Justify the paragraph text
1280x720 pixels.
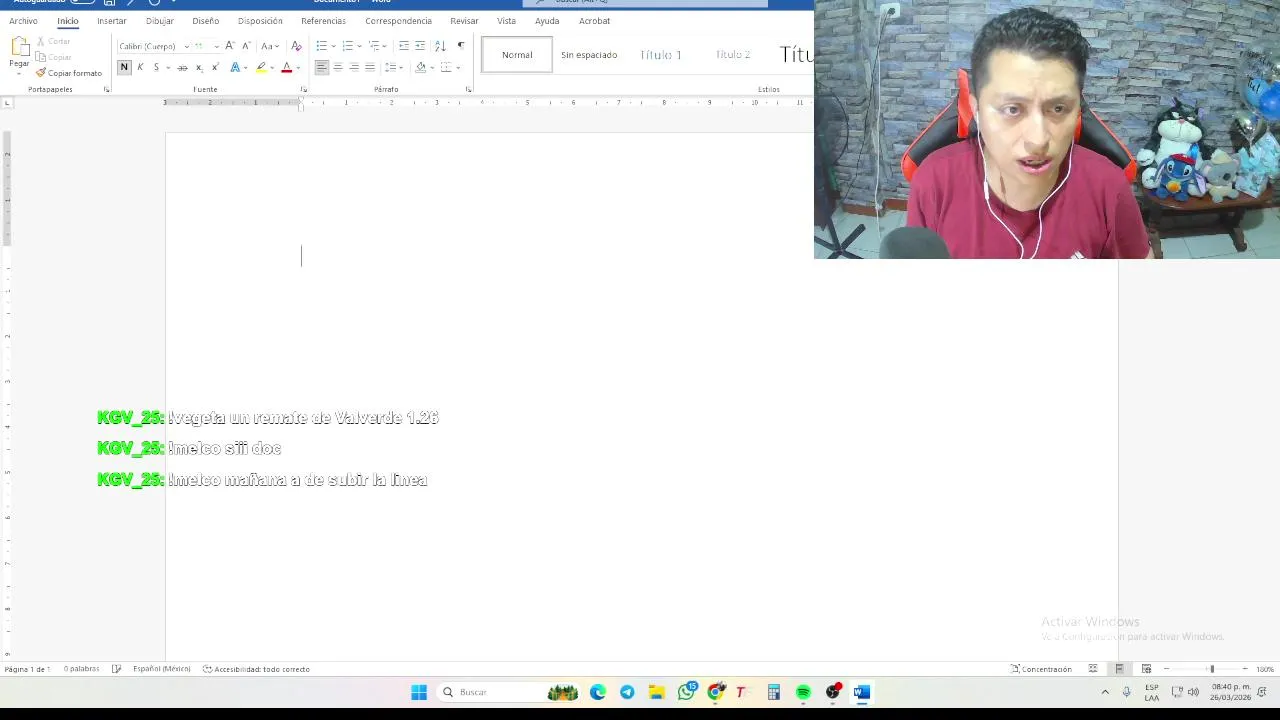click(370, 67)
